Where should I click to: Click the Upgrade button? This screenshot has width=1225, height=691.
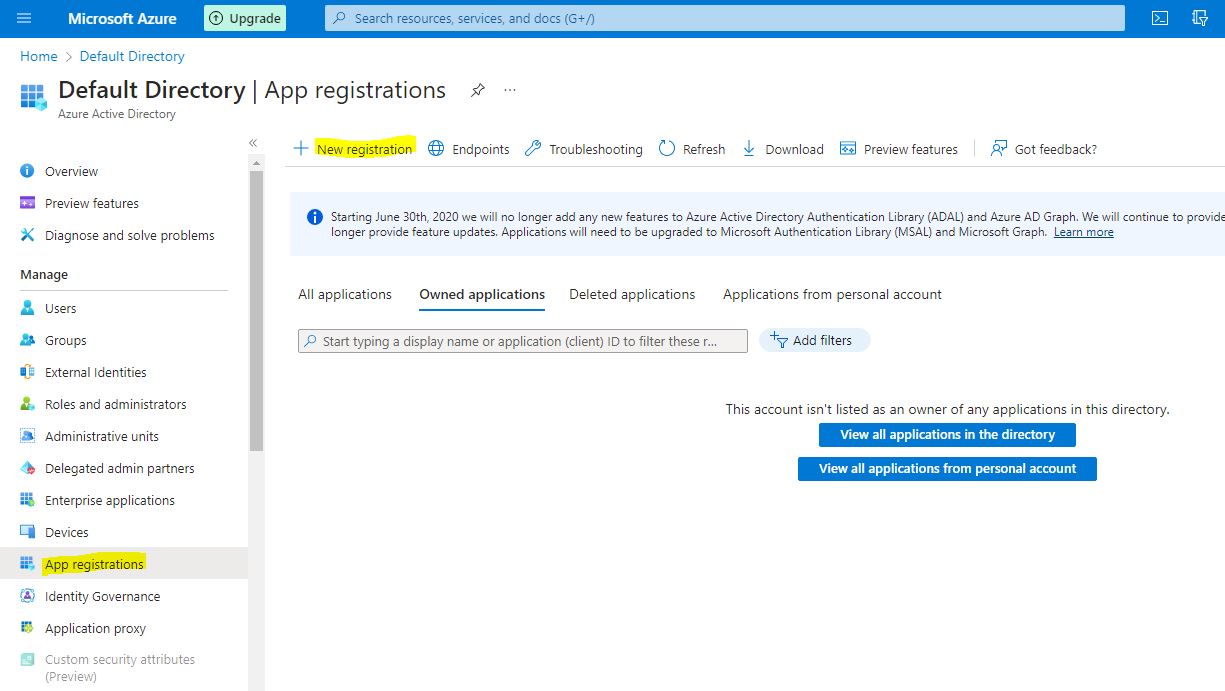click(245, 18)
